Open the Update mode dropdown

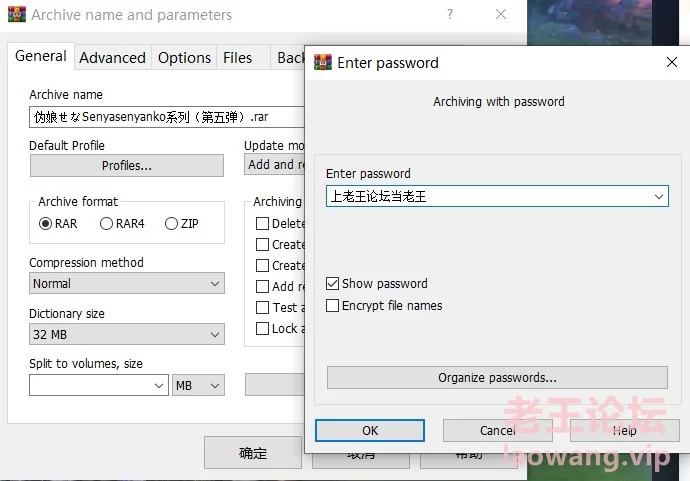click(275, 164)
